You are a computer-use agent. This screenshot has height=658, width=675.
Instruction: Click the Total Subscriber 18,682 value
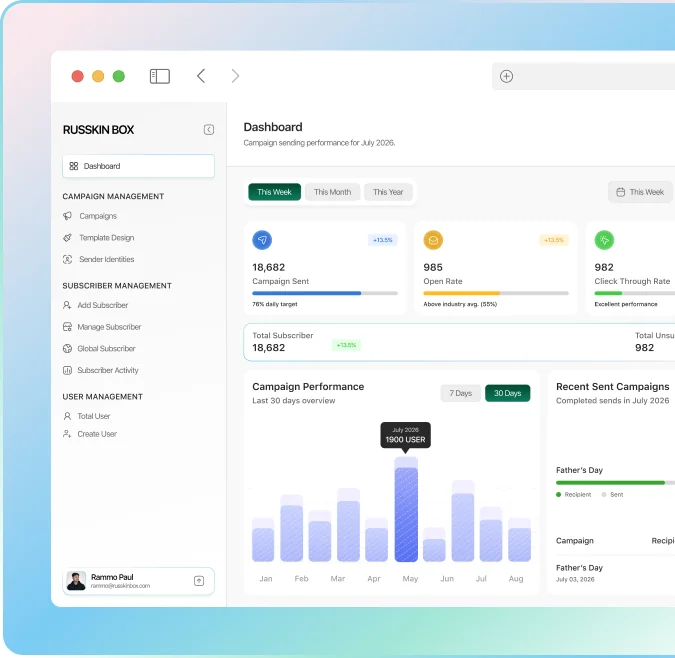click(x=269, y=348)
